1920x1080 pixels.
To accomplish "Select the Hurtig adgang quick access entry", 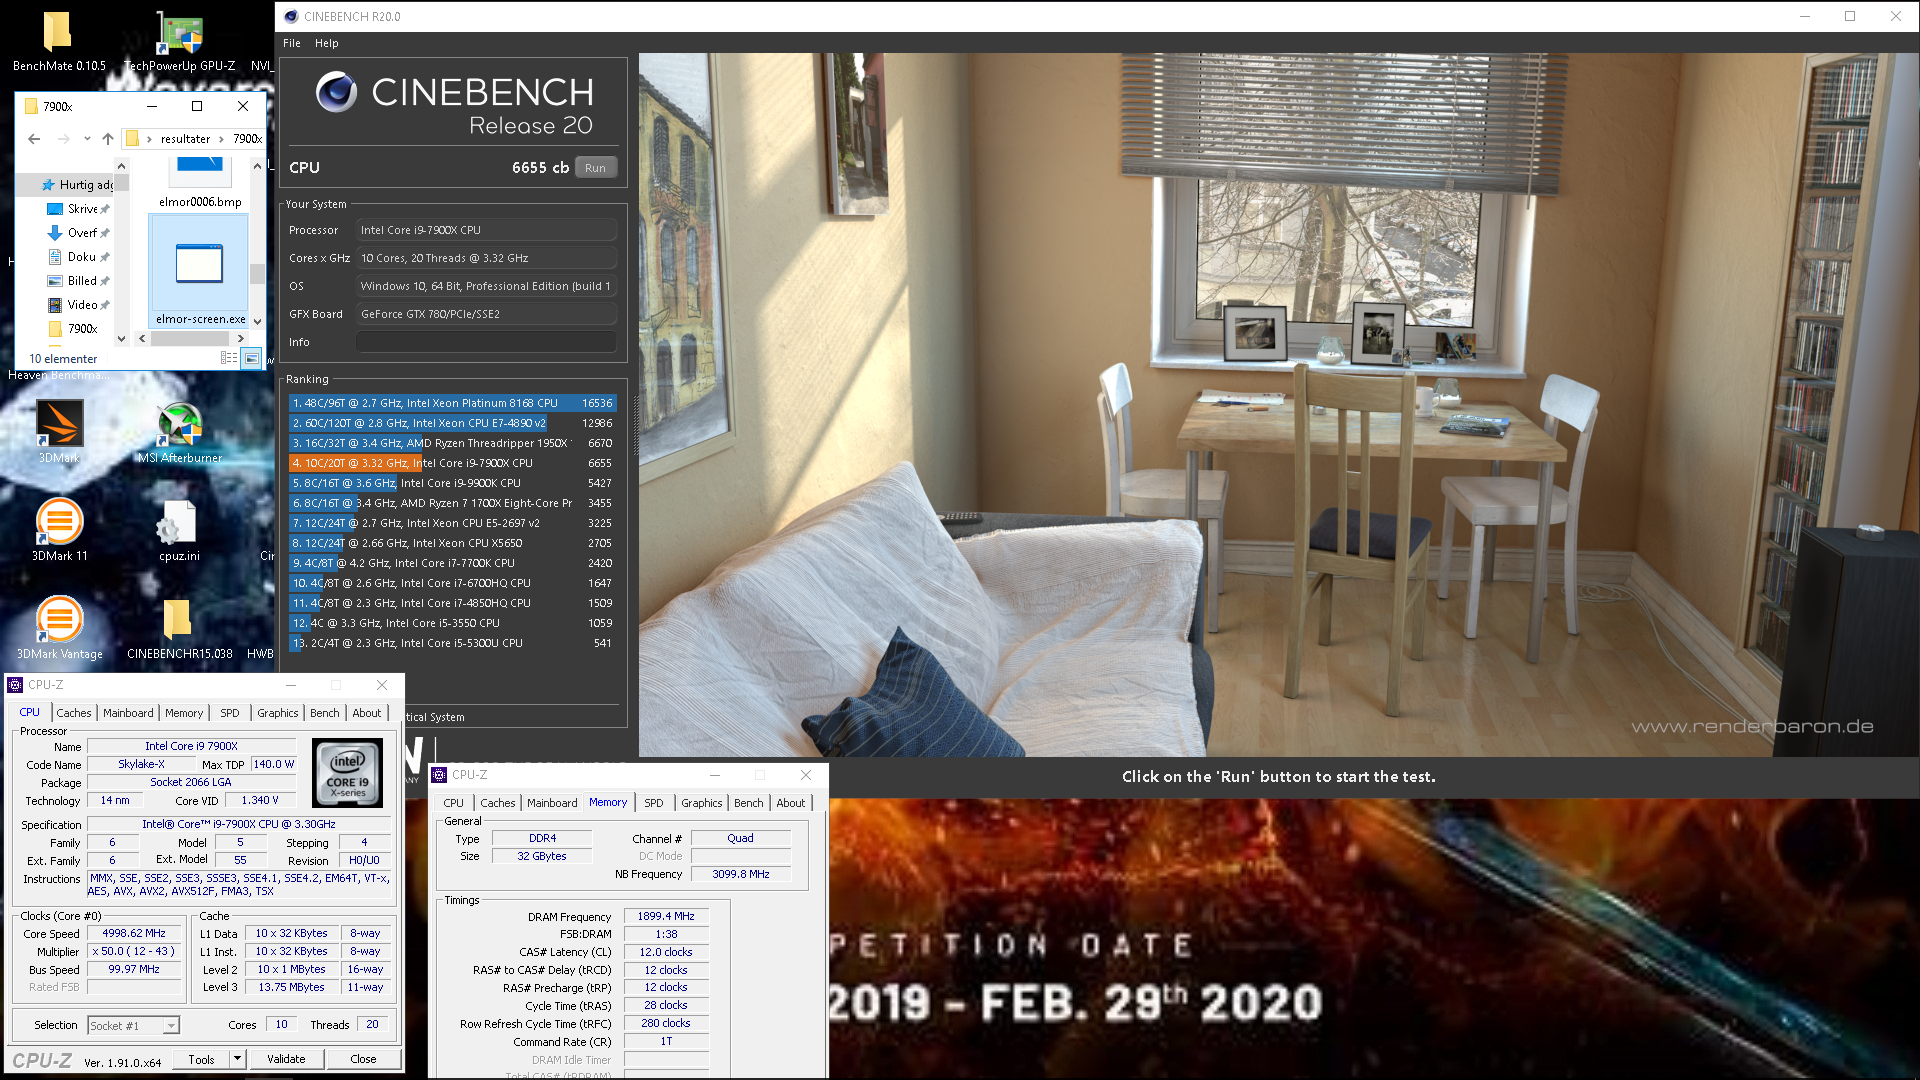I will (77, 185).
